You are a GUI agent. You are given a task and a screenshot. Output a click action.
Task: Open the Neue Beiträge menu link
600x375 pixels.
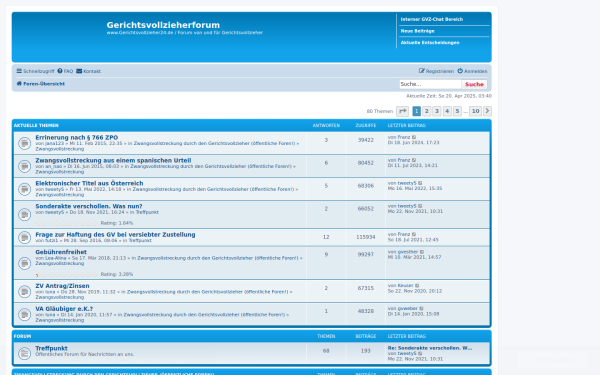[x=417, y=31]
